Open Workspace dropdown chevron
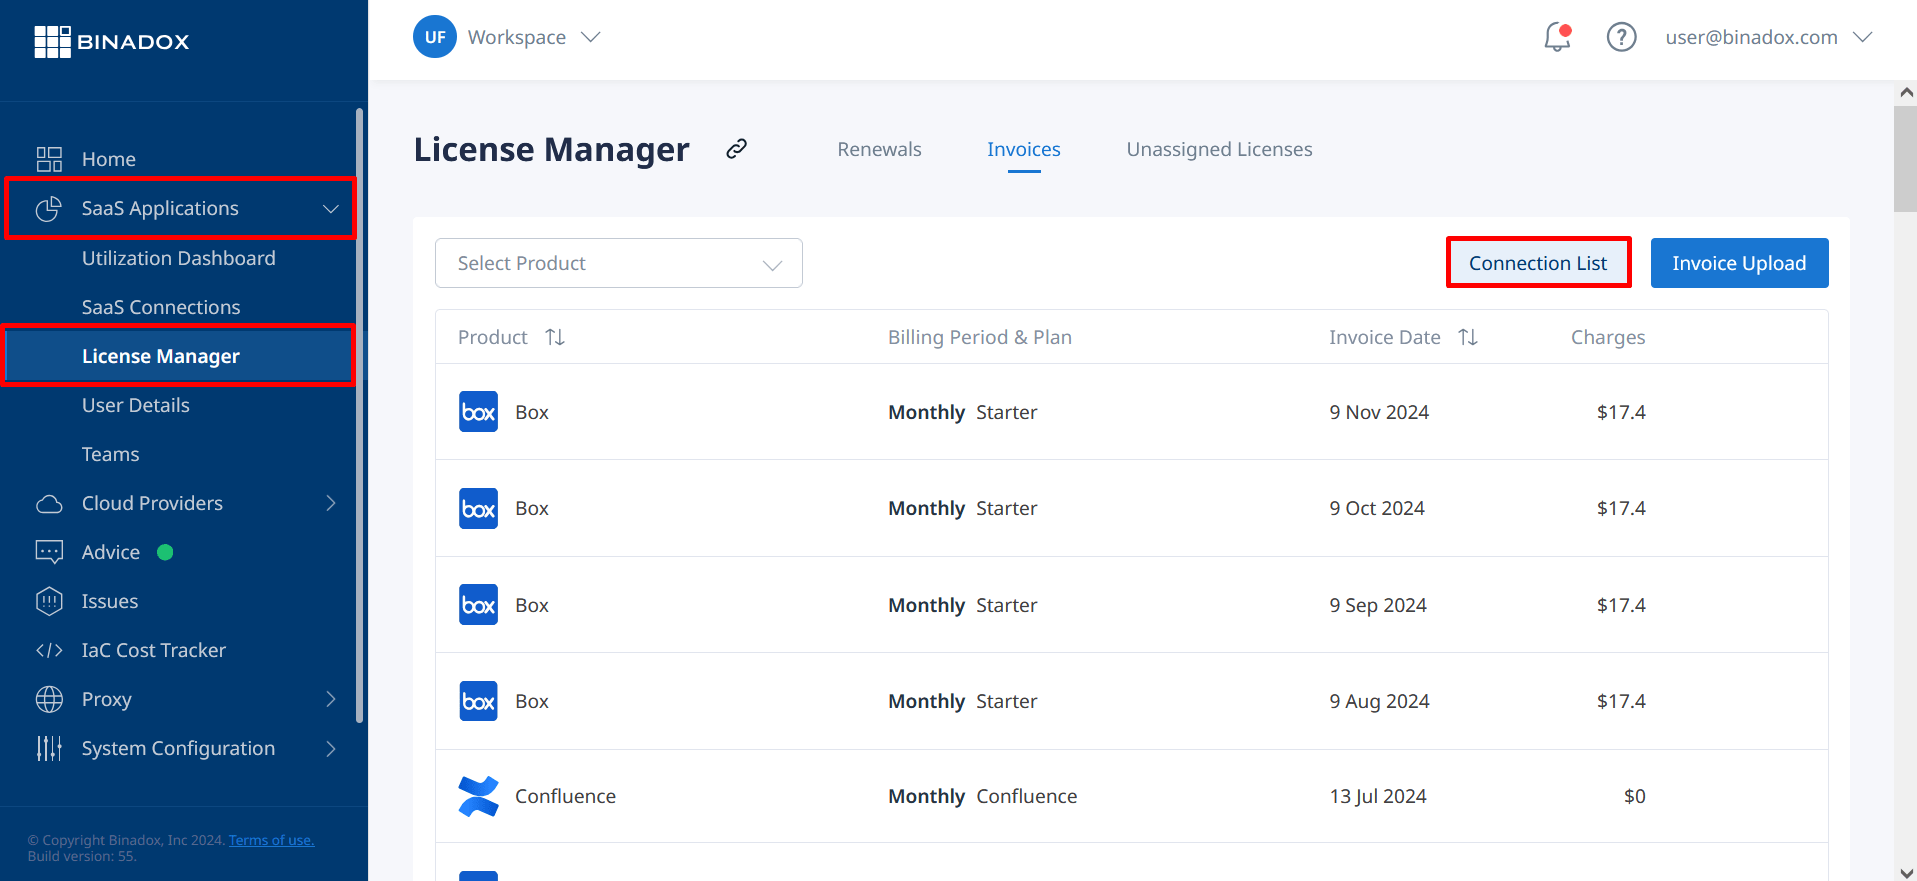This screenshot has height=881, width=1917. click(x=591, y=37)
